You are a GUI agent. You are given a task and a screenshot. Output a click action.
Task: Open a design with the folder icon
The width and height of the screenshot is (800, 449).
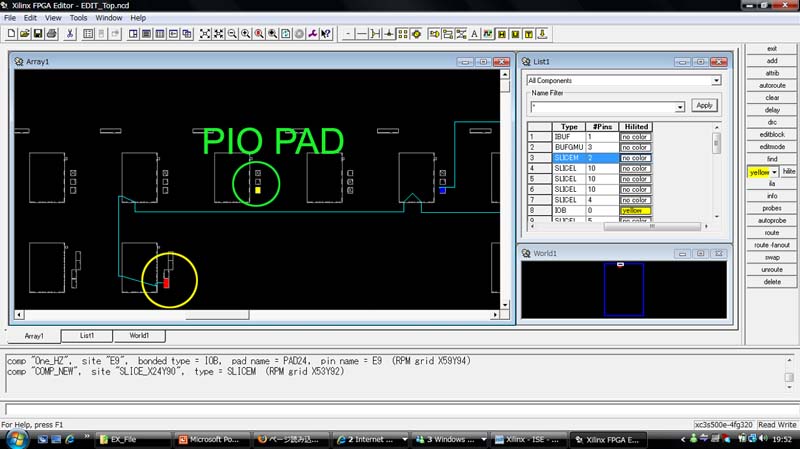[24, 34]
